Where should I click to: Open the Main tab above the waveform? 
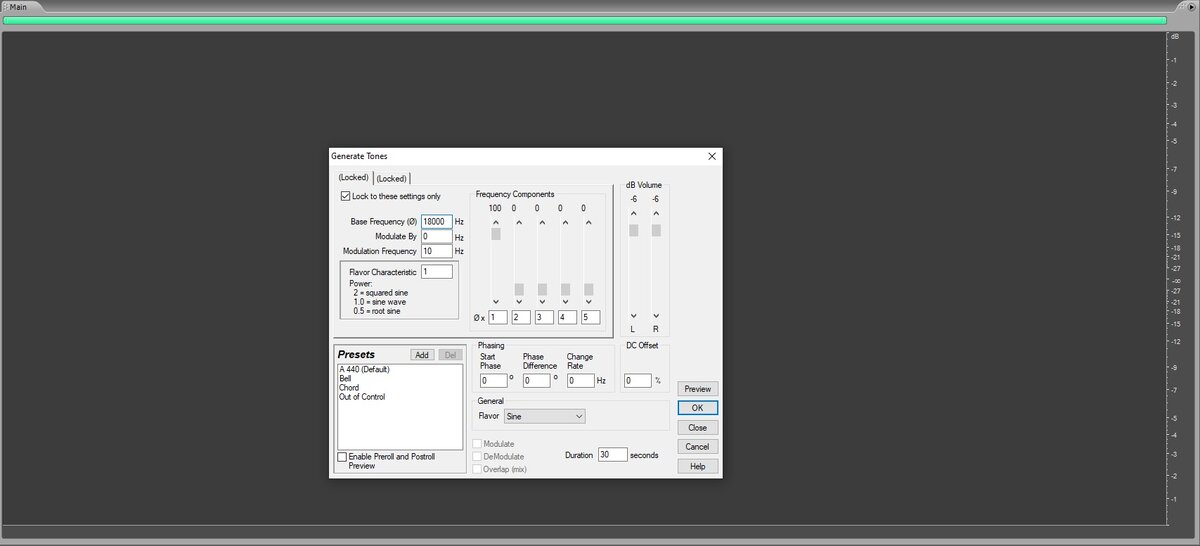click(x=18, y=6)
